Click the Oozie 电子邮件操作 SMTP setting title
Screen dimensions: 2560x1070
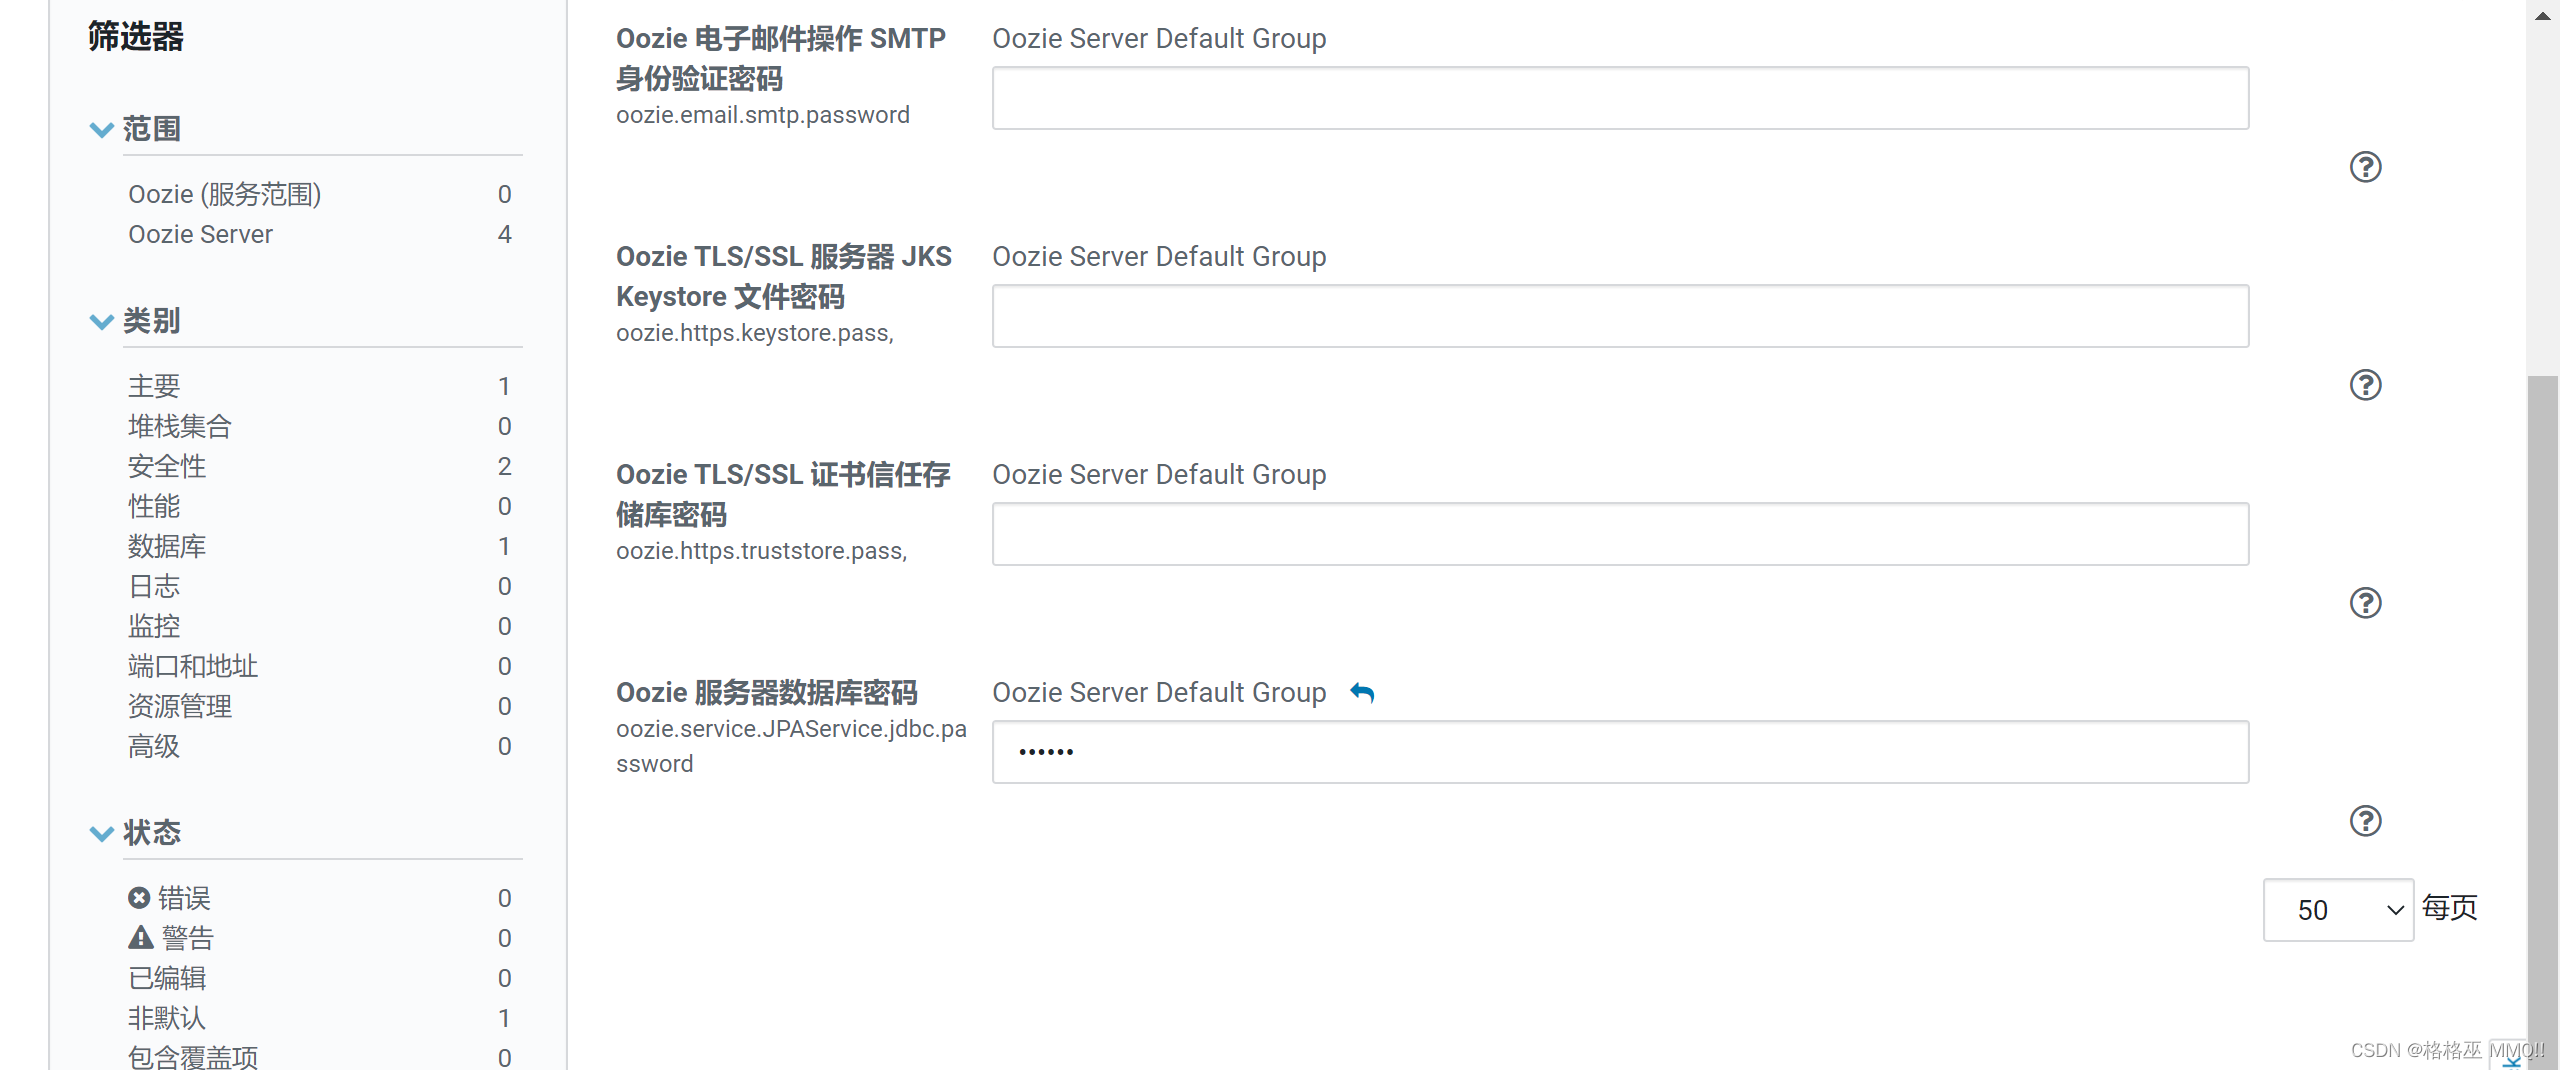(781, 58)
